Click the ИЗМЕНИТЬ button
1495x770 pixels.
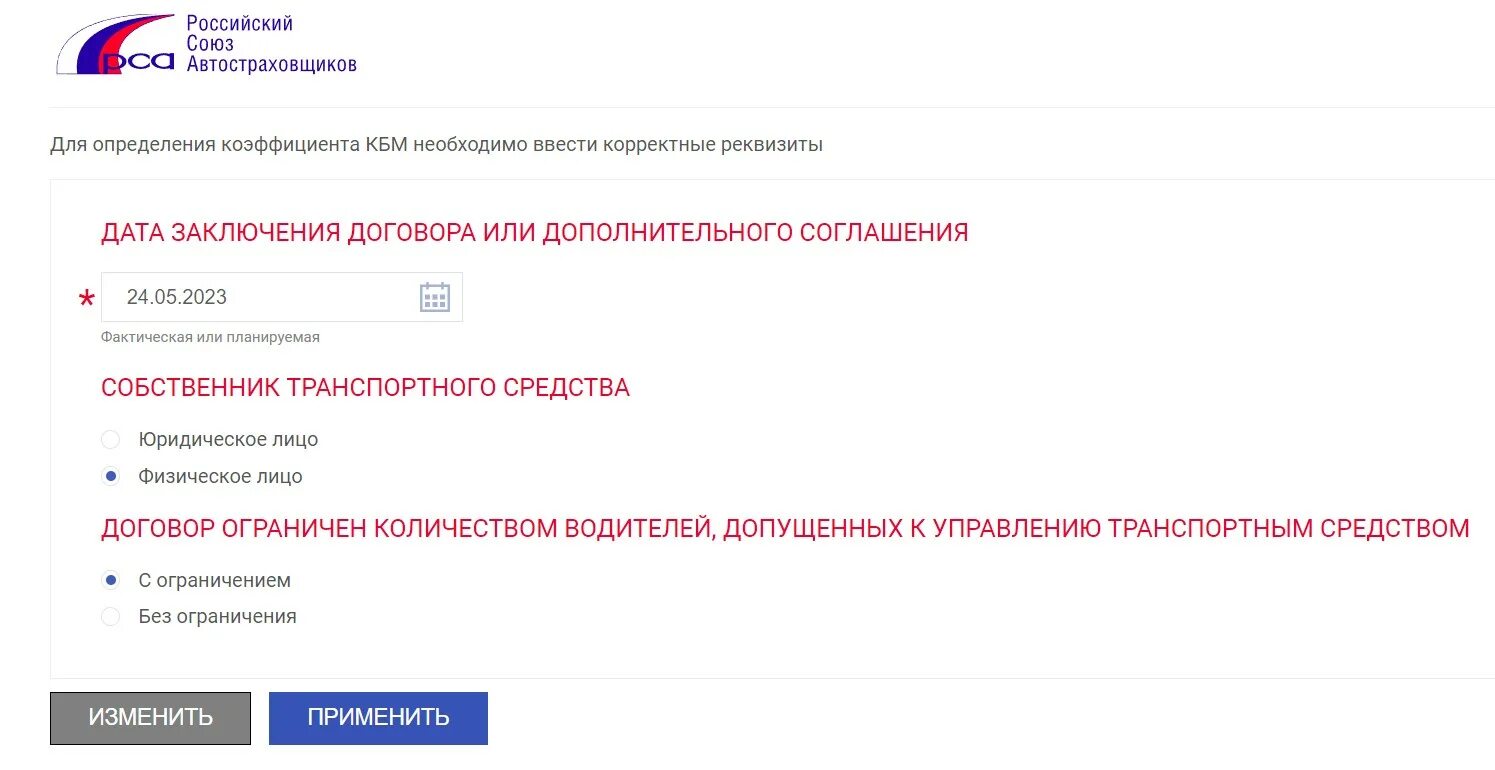150,718
